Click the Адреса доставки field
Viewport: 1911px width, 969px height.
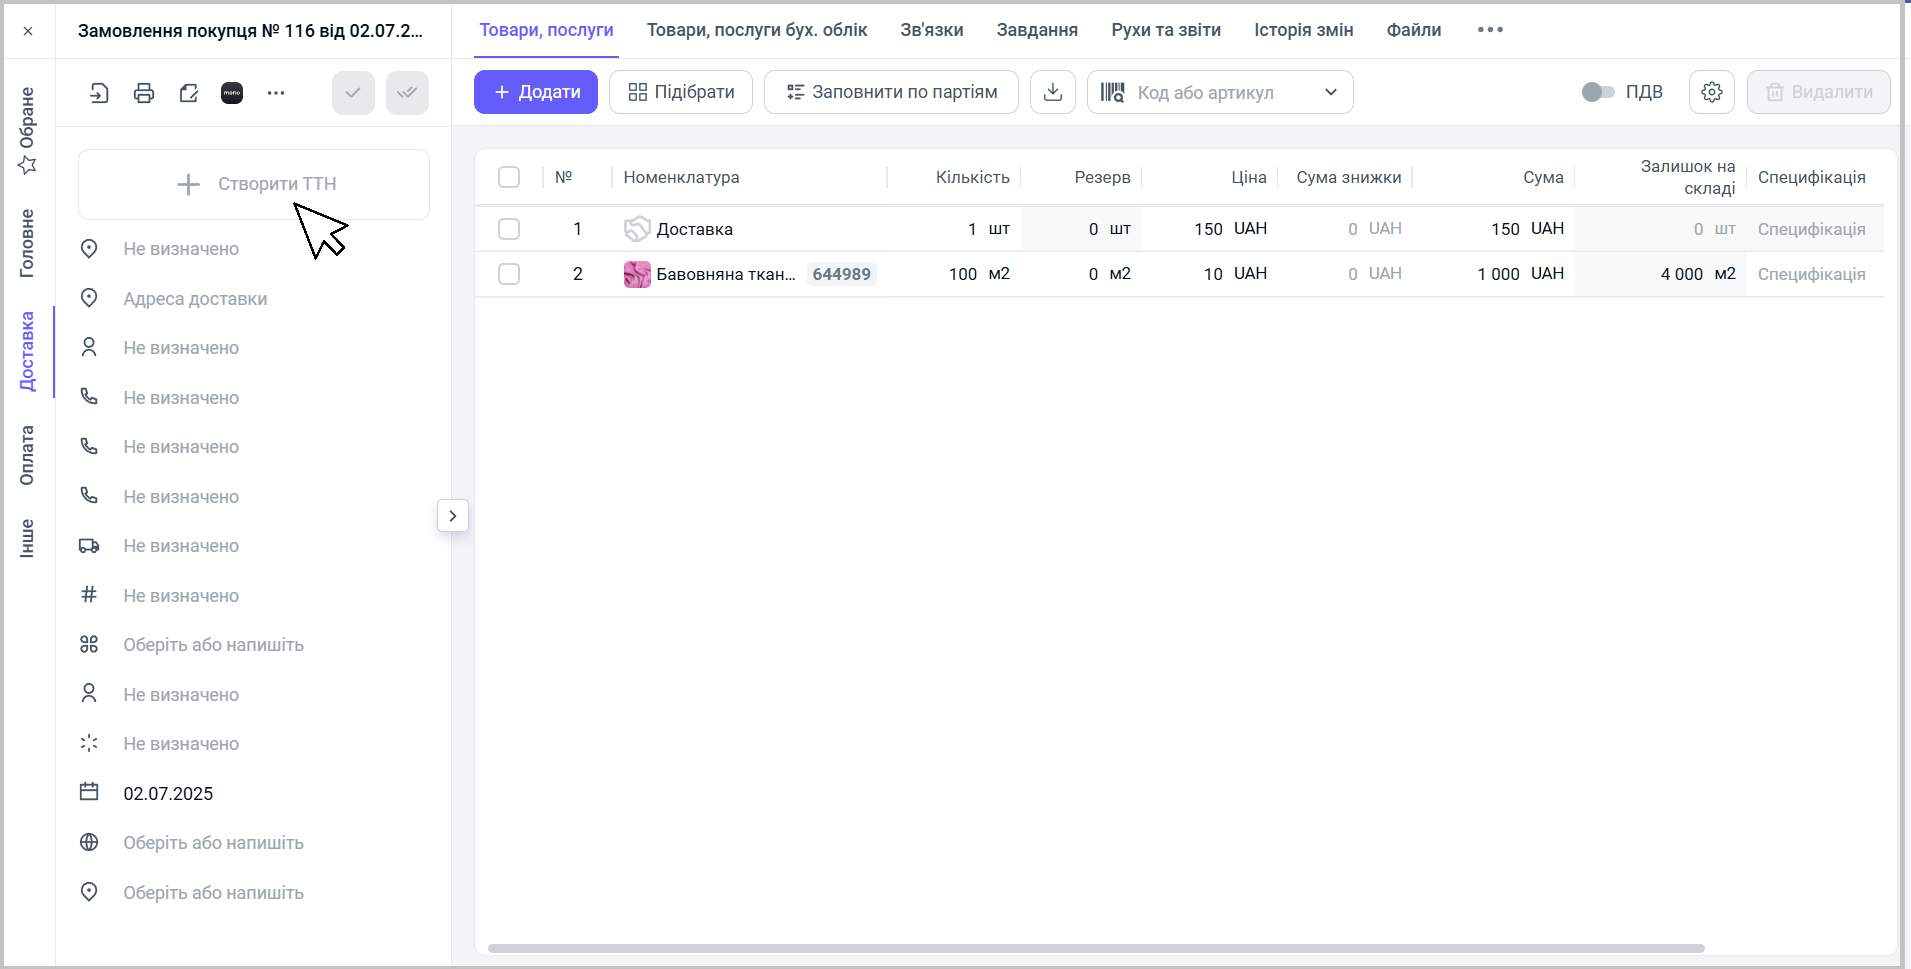point(195,299)
